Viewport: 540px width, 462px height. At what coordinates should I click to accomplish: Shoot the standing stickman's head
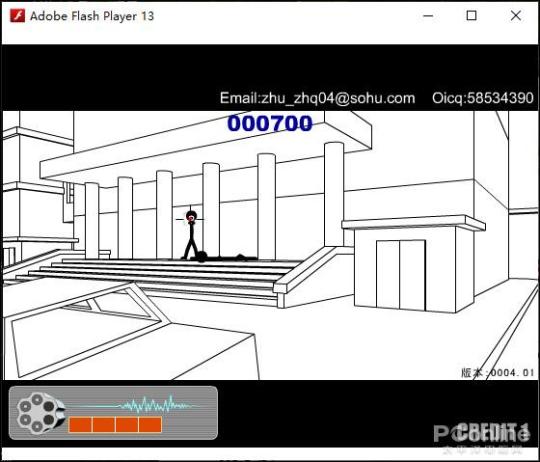click(x=191, y=217)
